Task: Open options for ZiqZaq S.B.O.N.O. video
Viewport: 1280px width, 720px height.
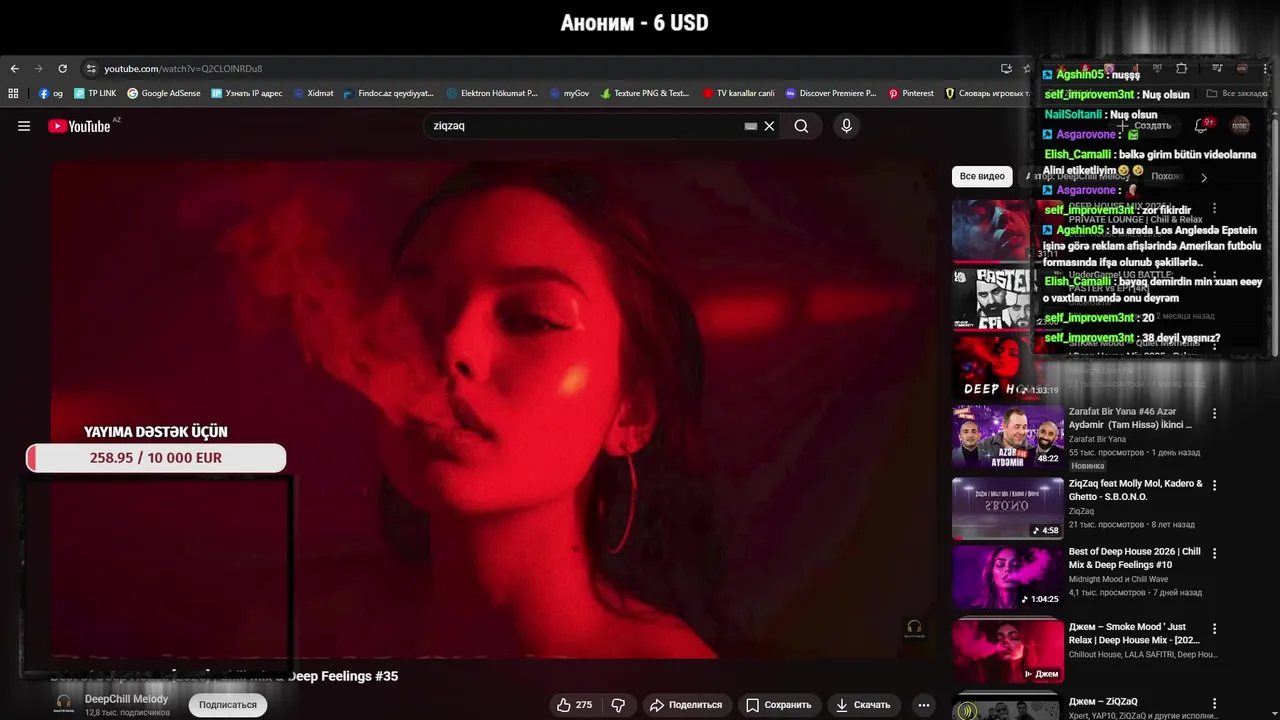Action: click(1215, 485)
